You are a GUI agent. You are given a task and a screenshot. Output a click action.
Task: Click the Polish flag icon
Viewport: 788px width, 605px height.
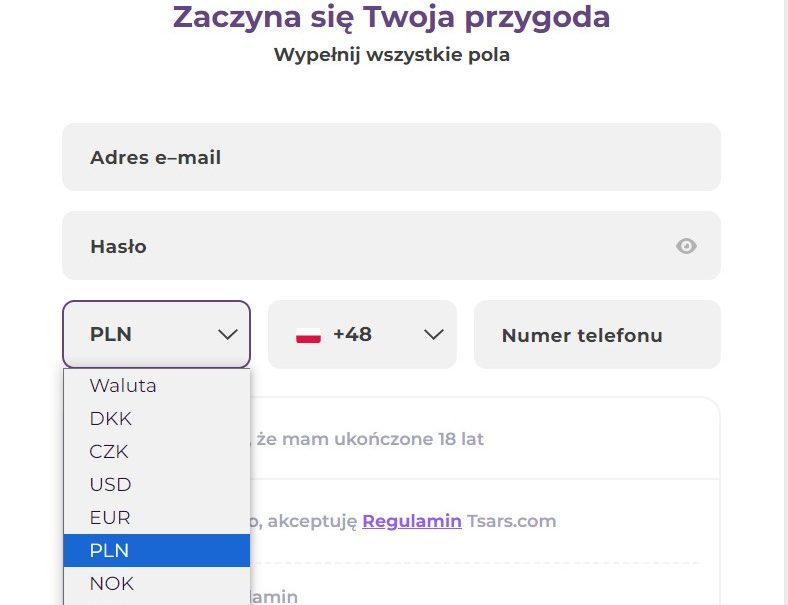(x=309, y=335)
